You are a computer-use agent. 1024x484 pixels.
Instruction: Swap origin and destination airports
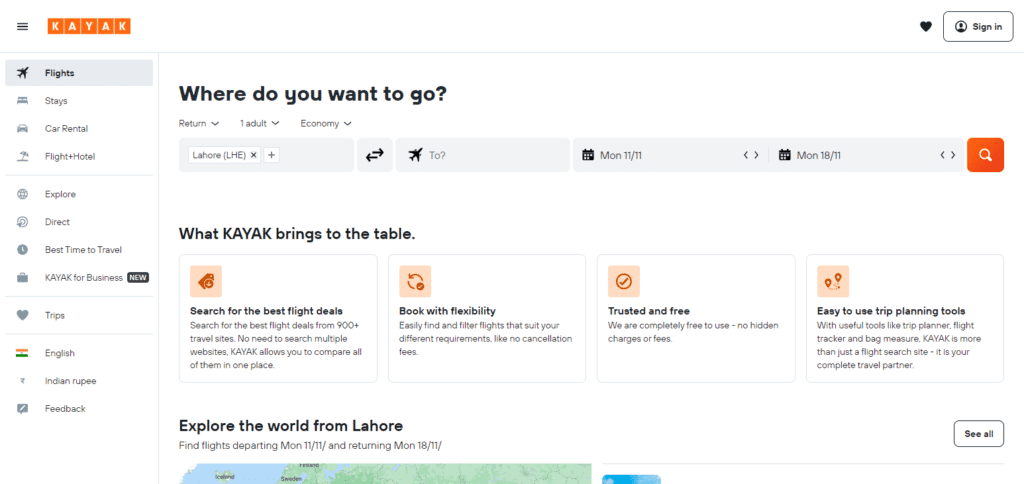[375, 155]
